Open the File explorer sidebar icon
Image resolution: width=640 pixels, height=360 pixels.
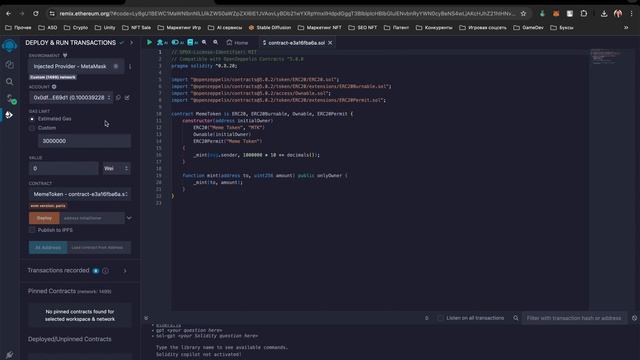click(9, 64)
